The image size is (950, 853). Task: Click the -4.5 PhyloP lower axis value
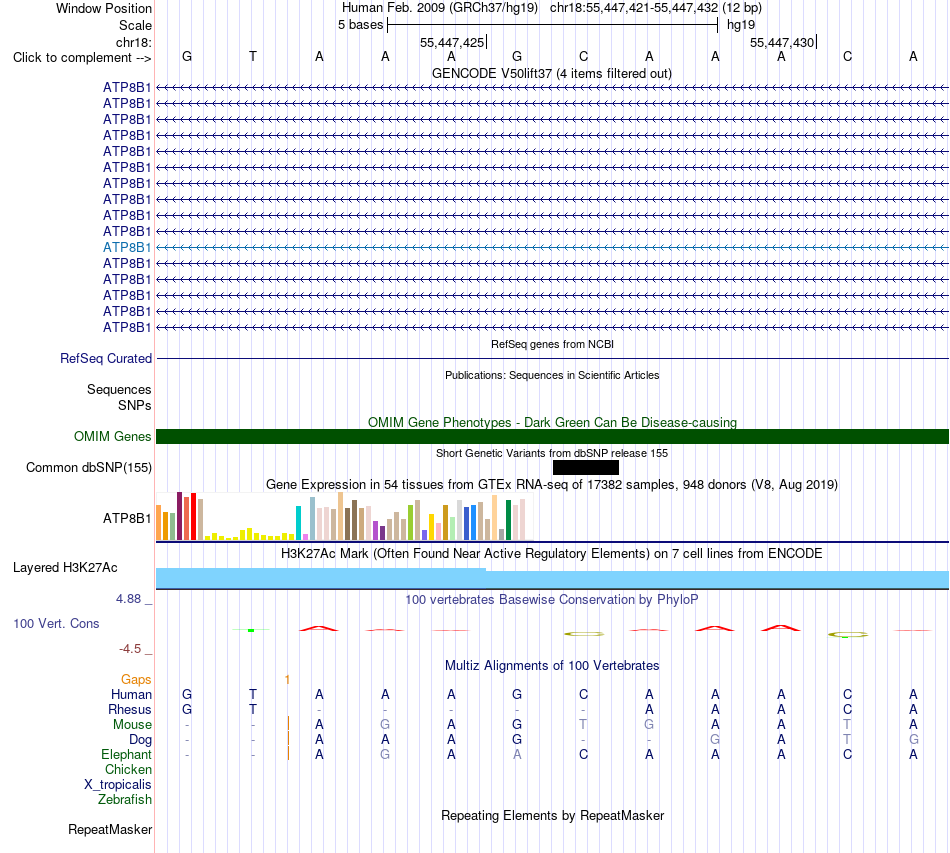[x=130, y=649]
